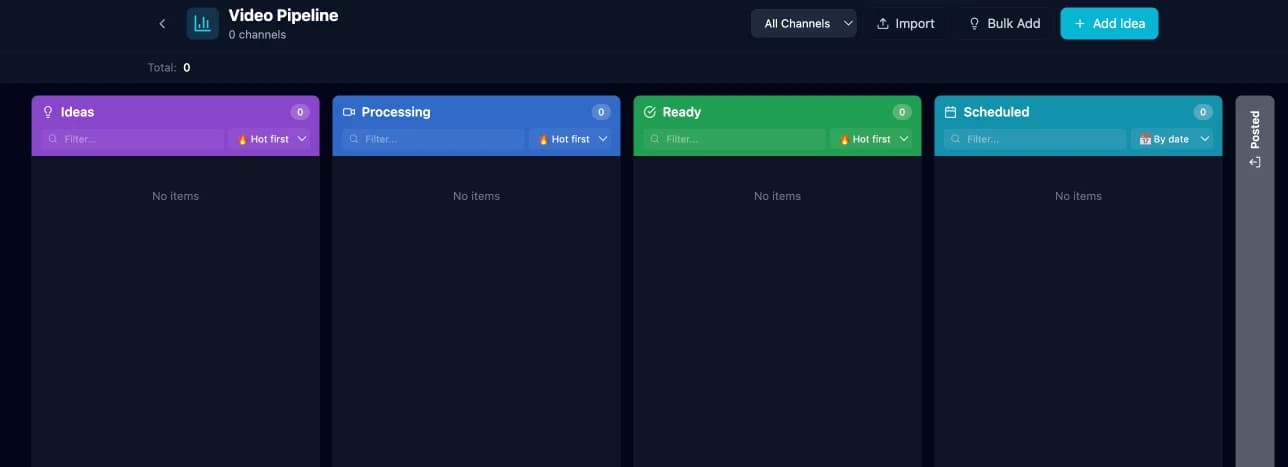Click the Video Pipeline bar-chart icon
The height and width of the screenshot is (467, 1288).
202,23
